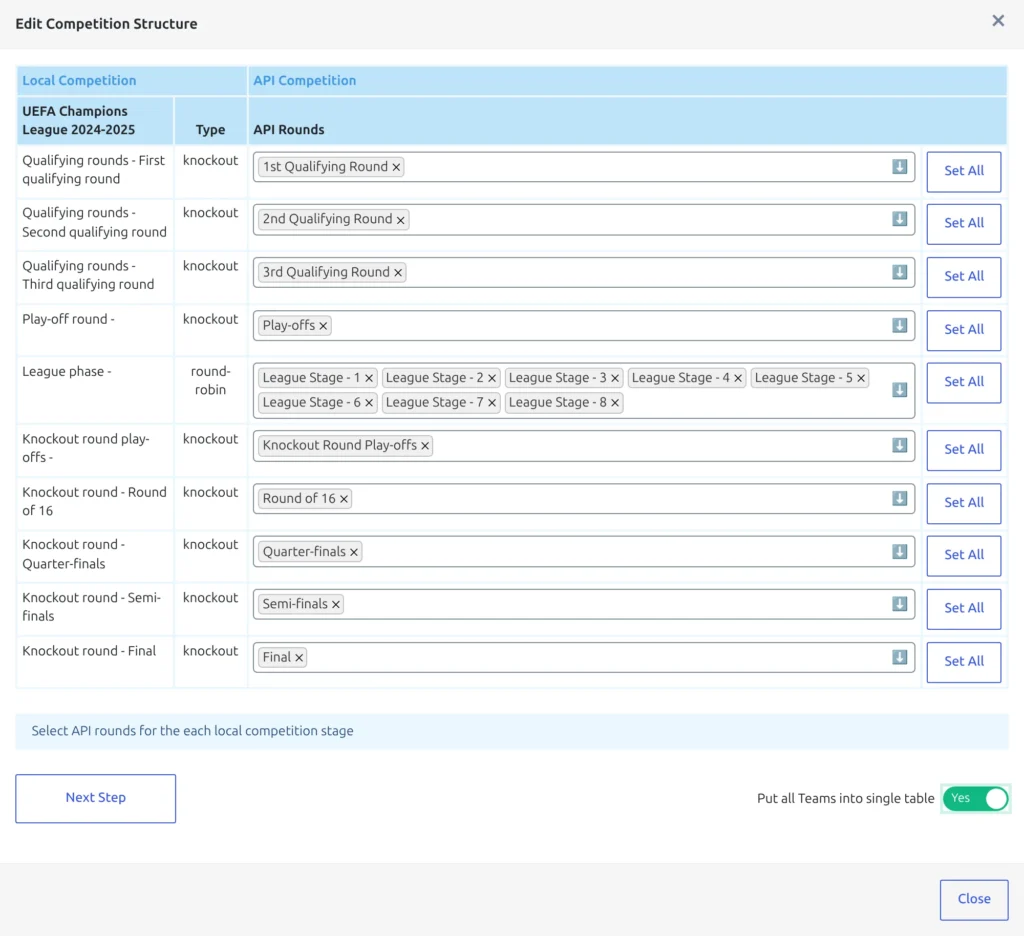Remove League Stage - 2 tag

point(492,378)
